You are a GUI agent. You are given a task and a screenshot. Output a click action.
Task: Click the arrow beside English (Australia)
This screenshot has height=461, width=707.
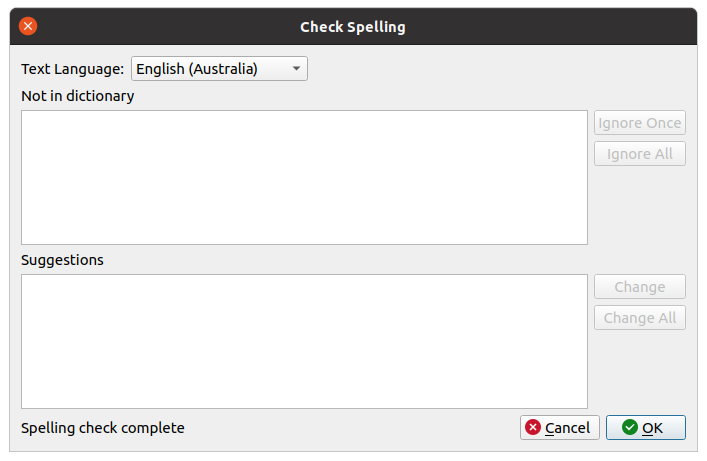pos(296,69)
